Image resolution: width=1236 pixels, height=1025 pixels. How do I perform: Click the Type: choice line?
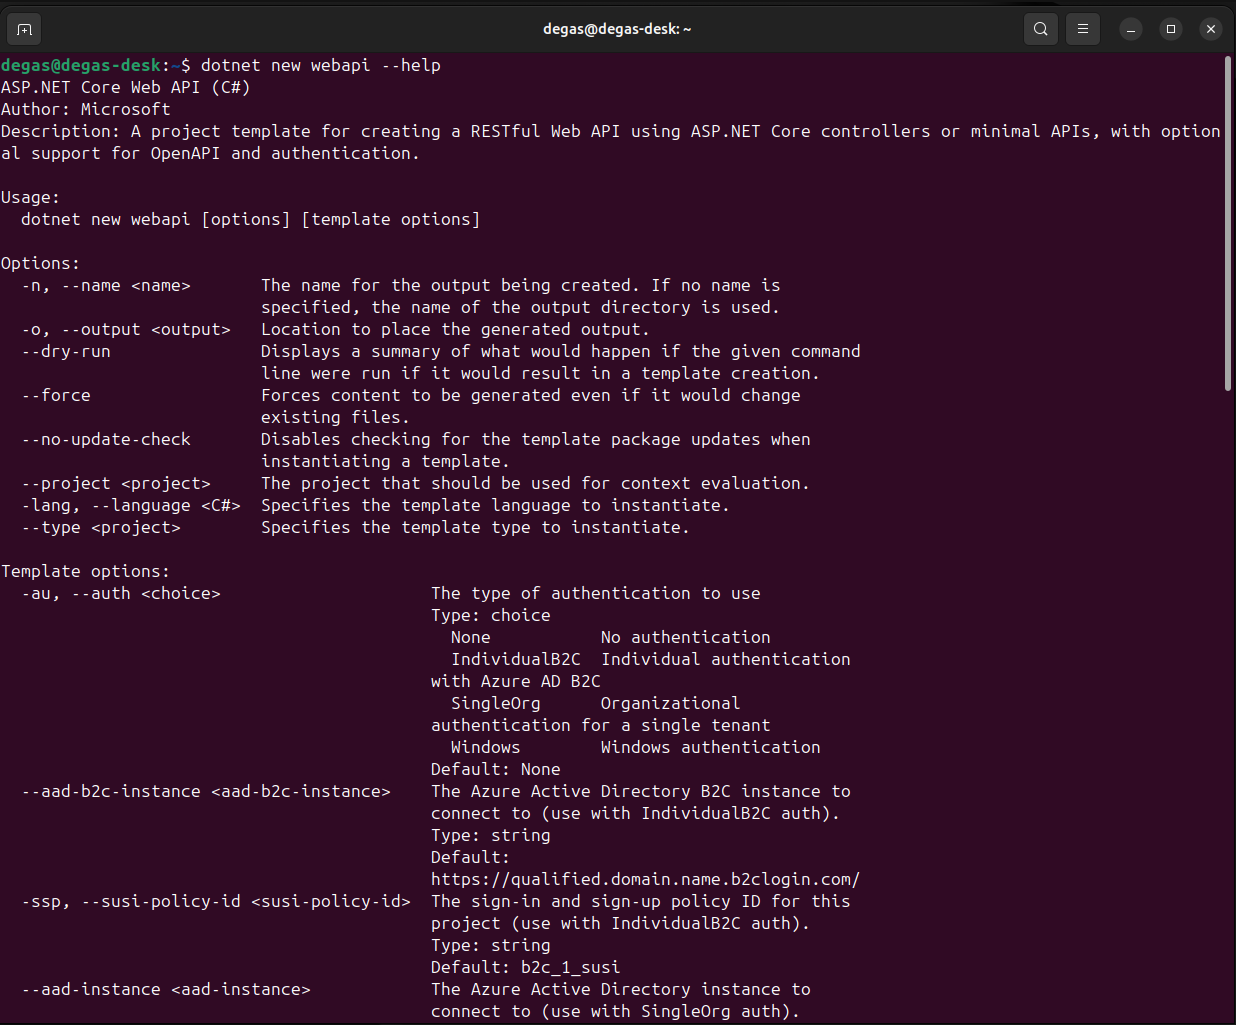[491, 615]
